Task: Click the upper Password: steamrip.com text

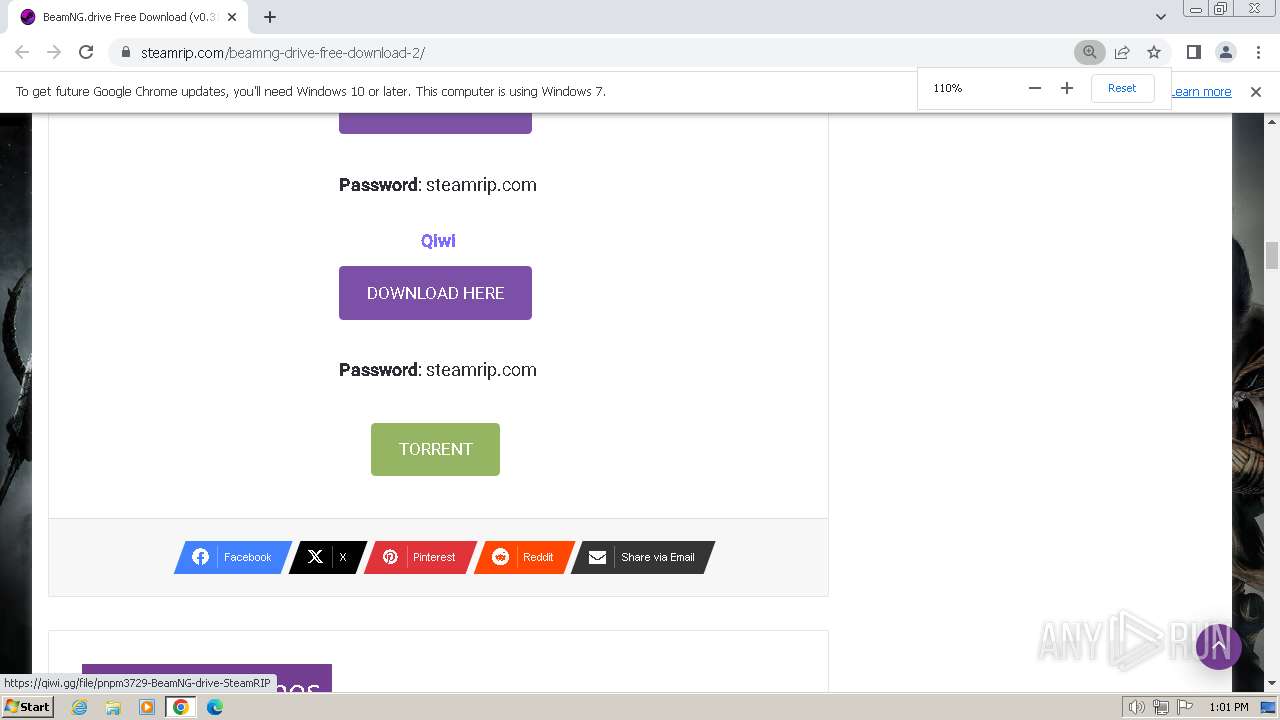Action: click(438, 185)
